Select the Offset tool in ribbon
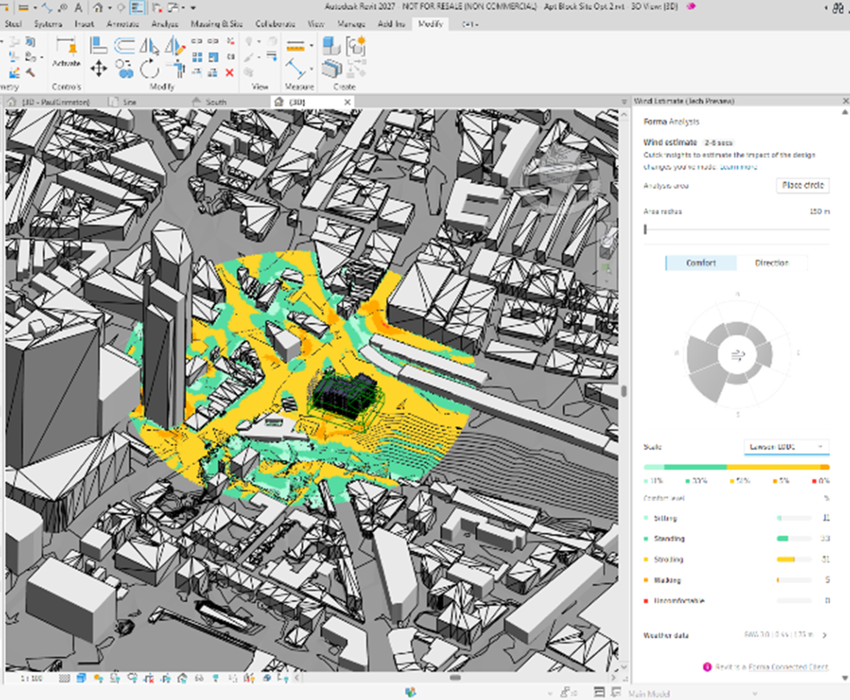850x700 pixels. (125, 45)
